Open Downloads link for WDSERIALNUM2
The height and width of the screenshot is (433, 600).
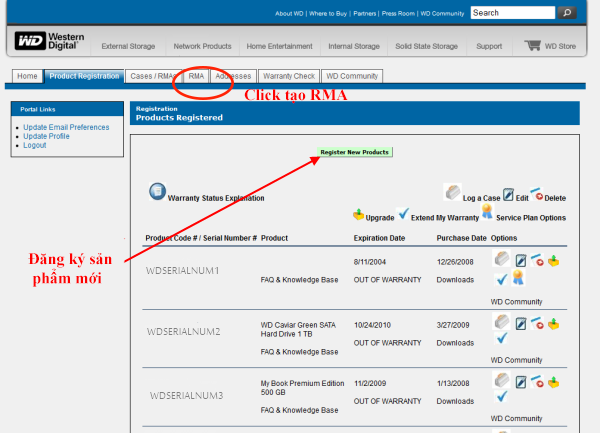[x=455, y=343]
